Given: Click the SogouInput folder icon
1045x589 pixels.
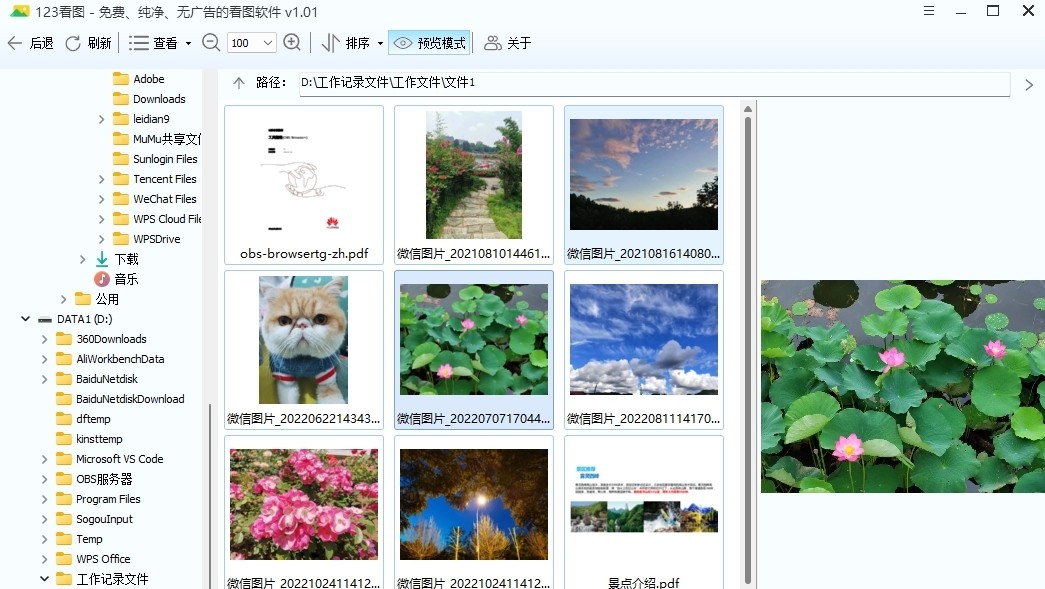Looking at the screenshot, I should pyautogui.click(x=64, y=518).
